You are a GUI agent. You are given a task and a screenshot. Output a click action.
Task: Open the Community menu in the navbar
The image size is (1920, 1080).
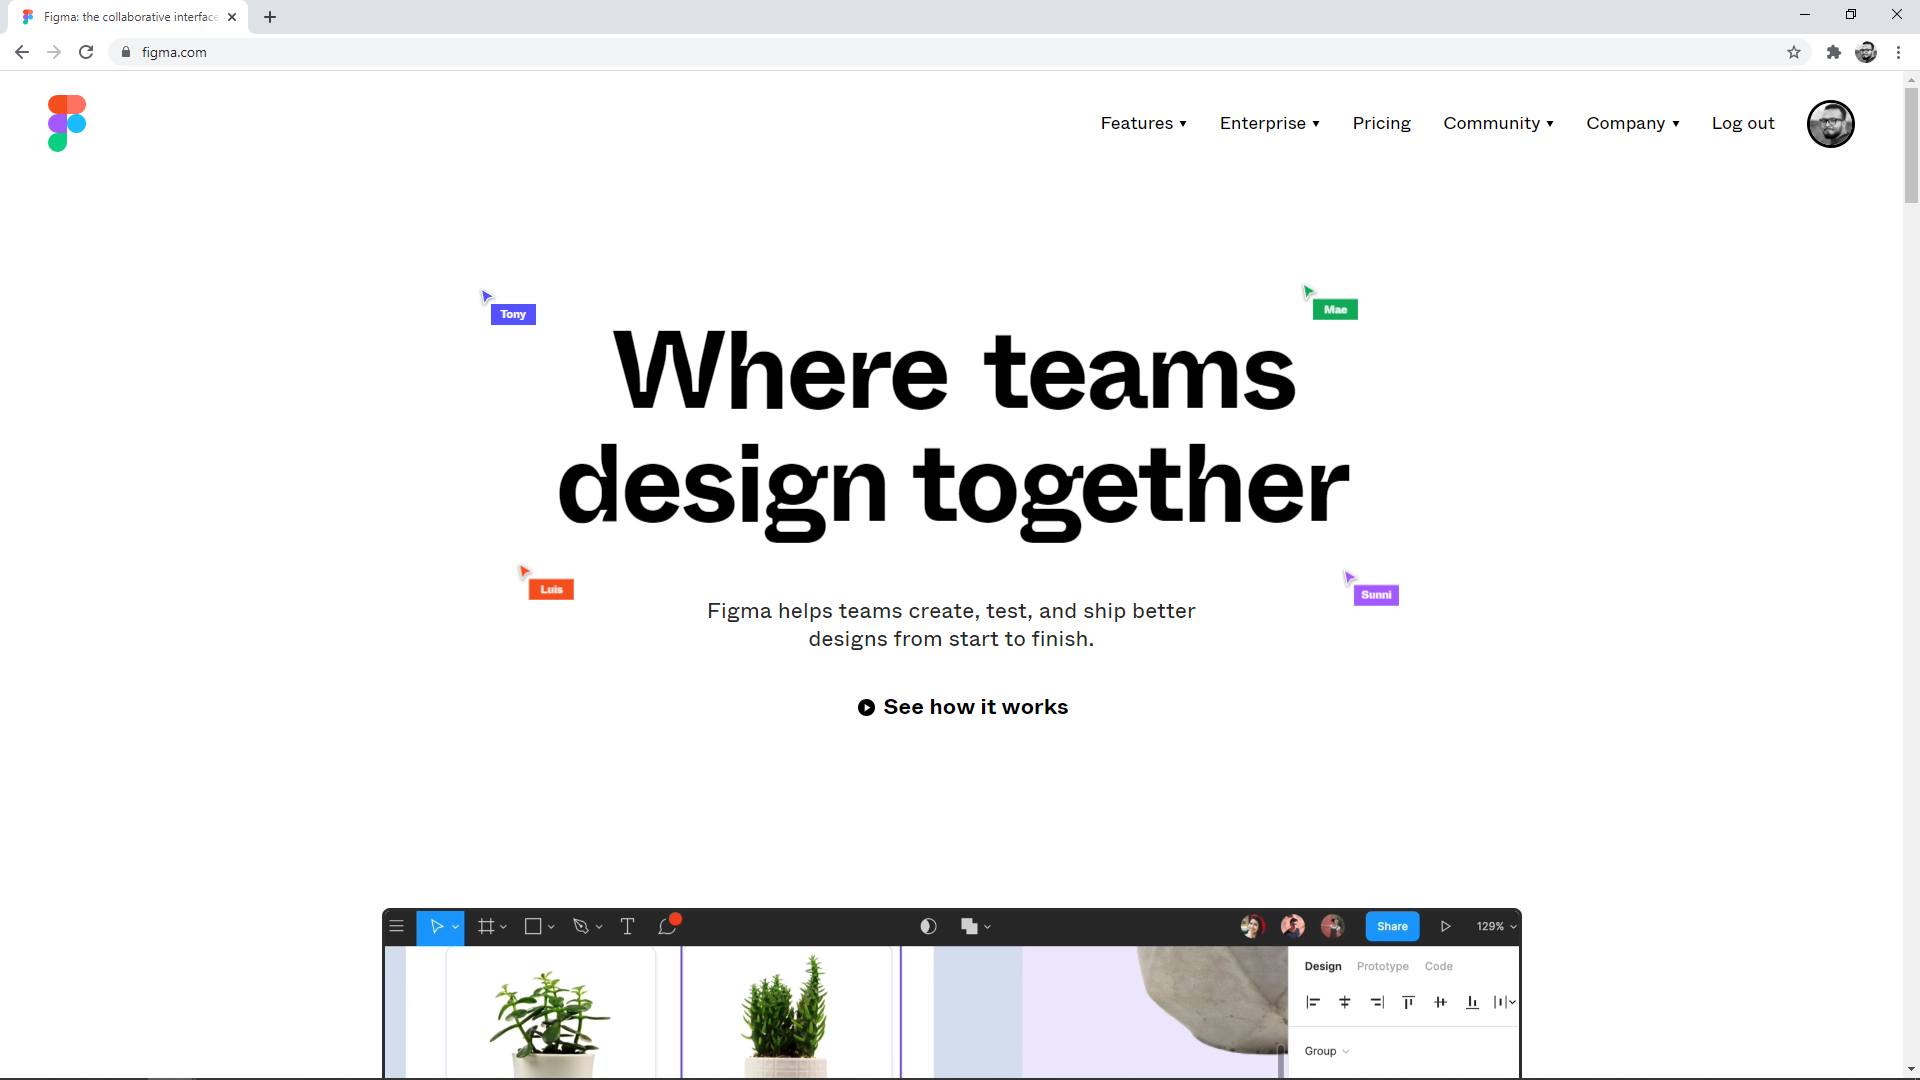(1492, 123)
